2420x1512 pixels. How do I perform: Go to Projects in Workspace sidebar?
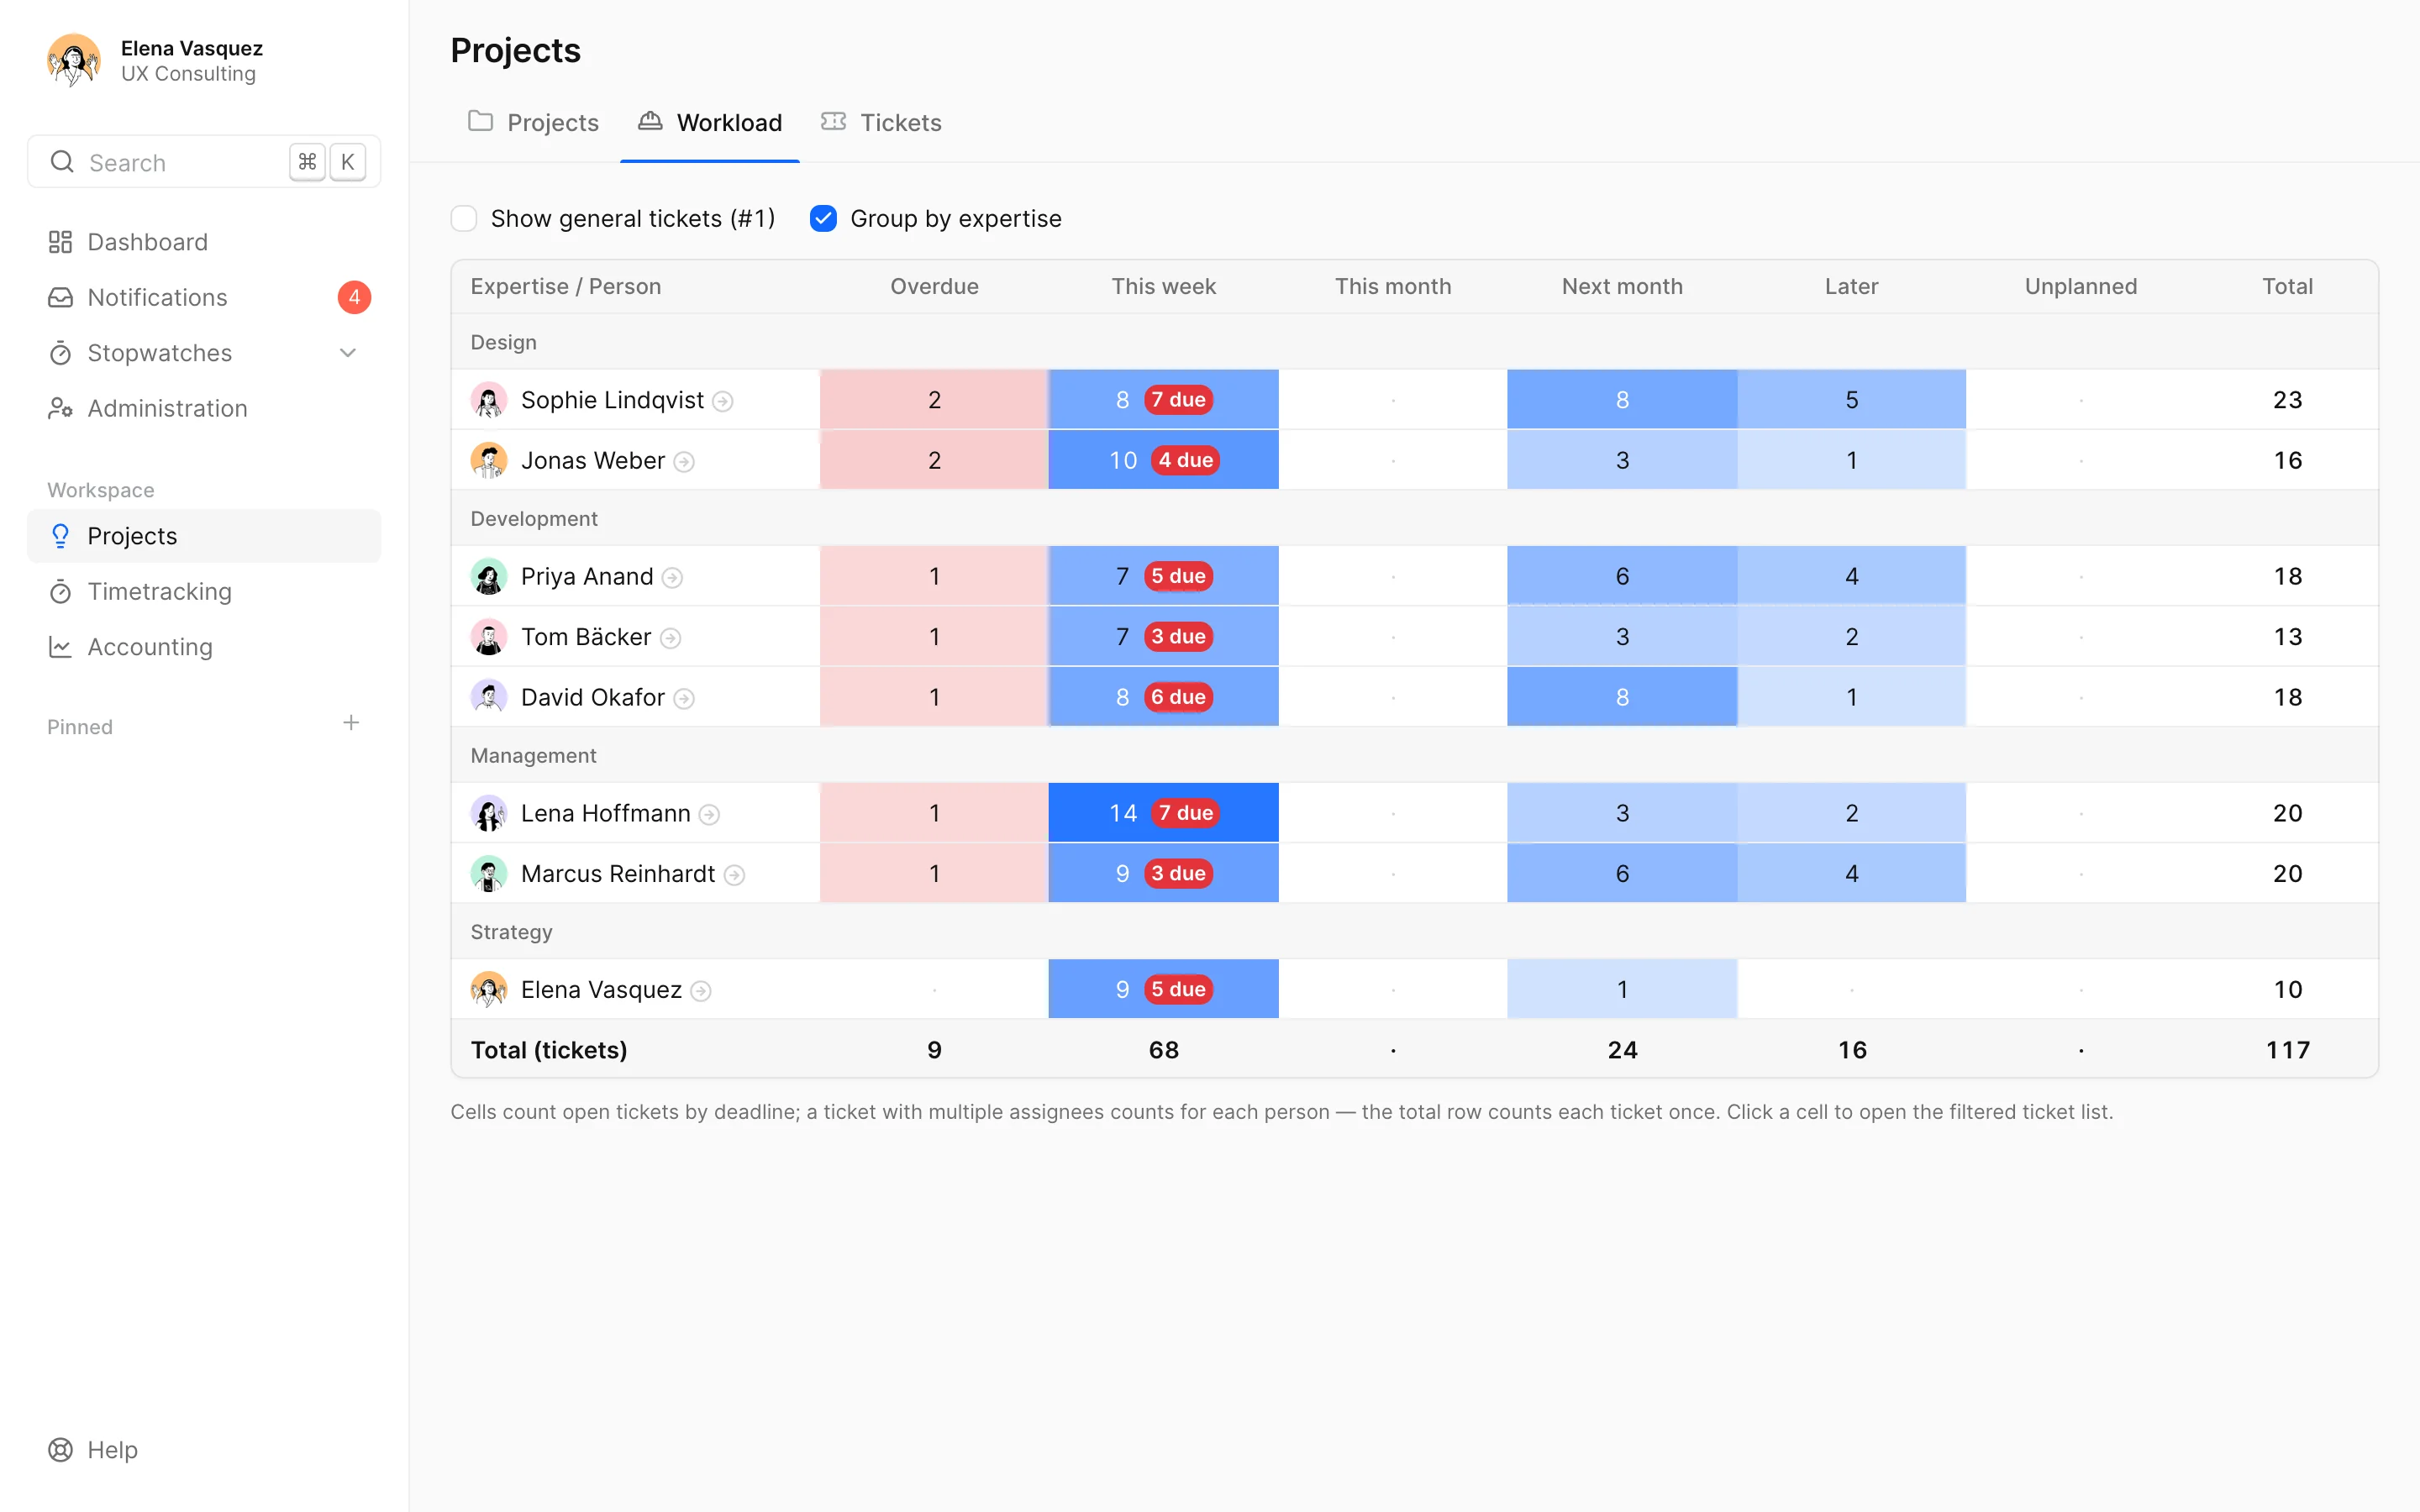click(x=204, y=536)
